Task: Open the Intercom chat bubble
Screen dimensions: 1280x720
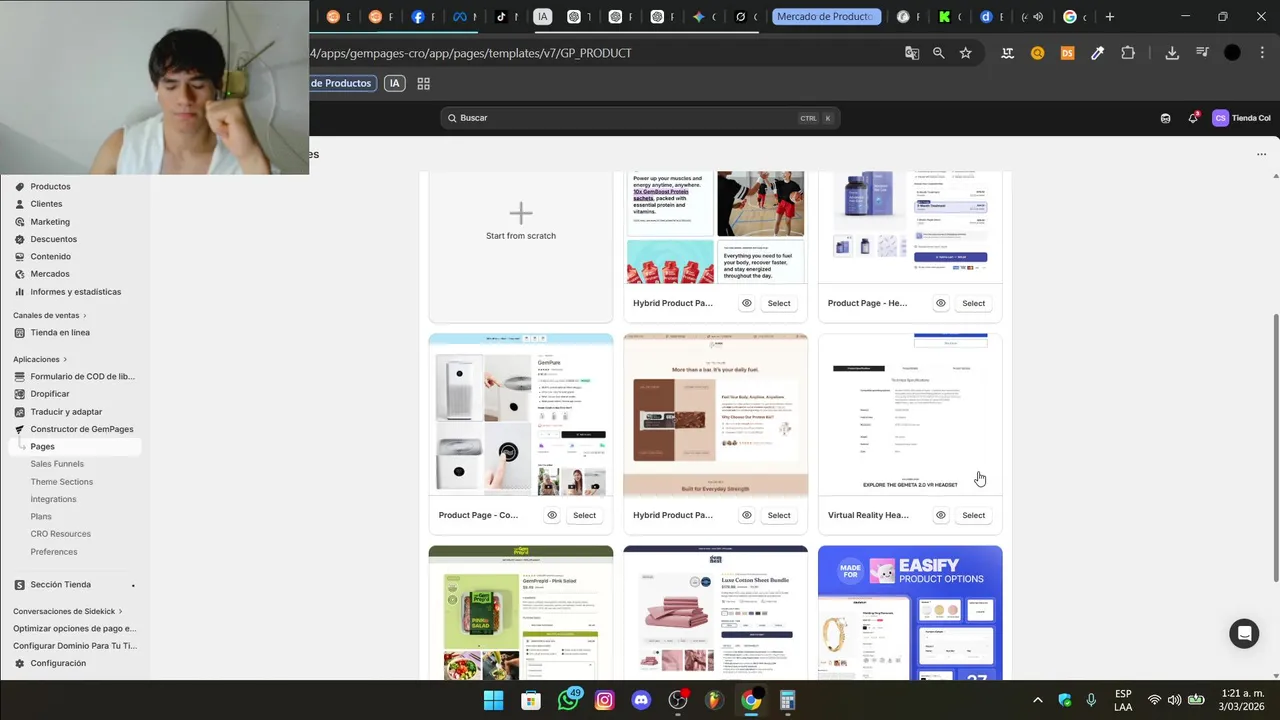Action: [1244, 634]
